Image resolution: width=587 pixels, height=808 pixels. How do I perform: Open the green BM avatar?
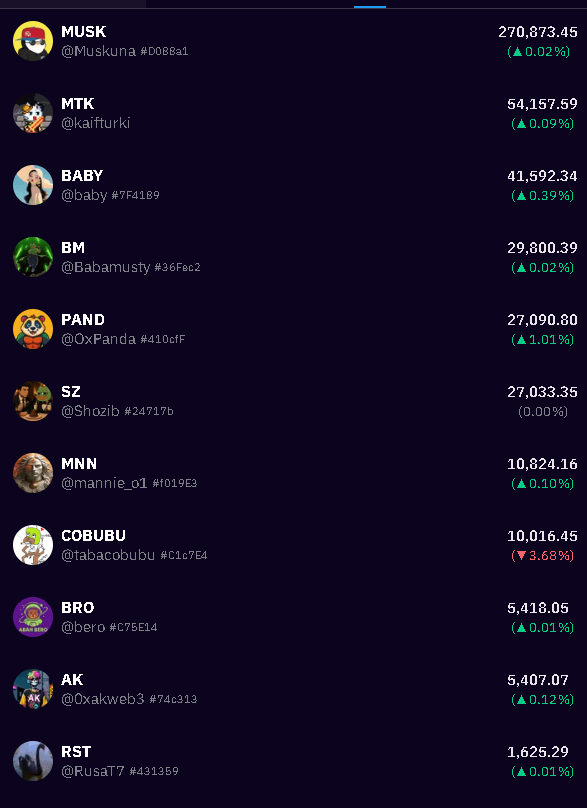pos(33,257)
